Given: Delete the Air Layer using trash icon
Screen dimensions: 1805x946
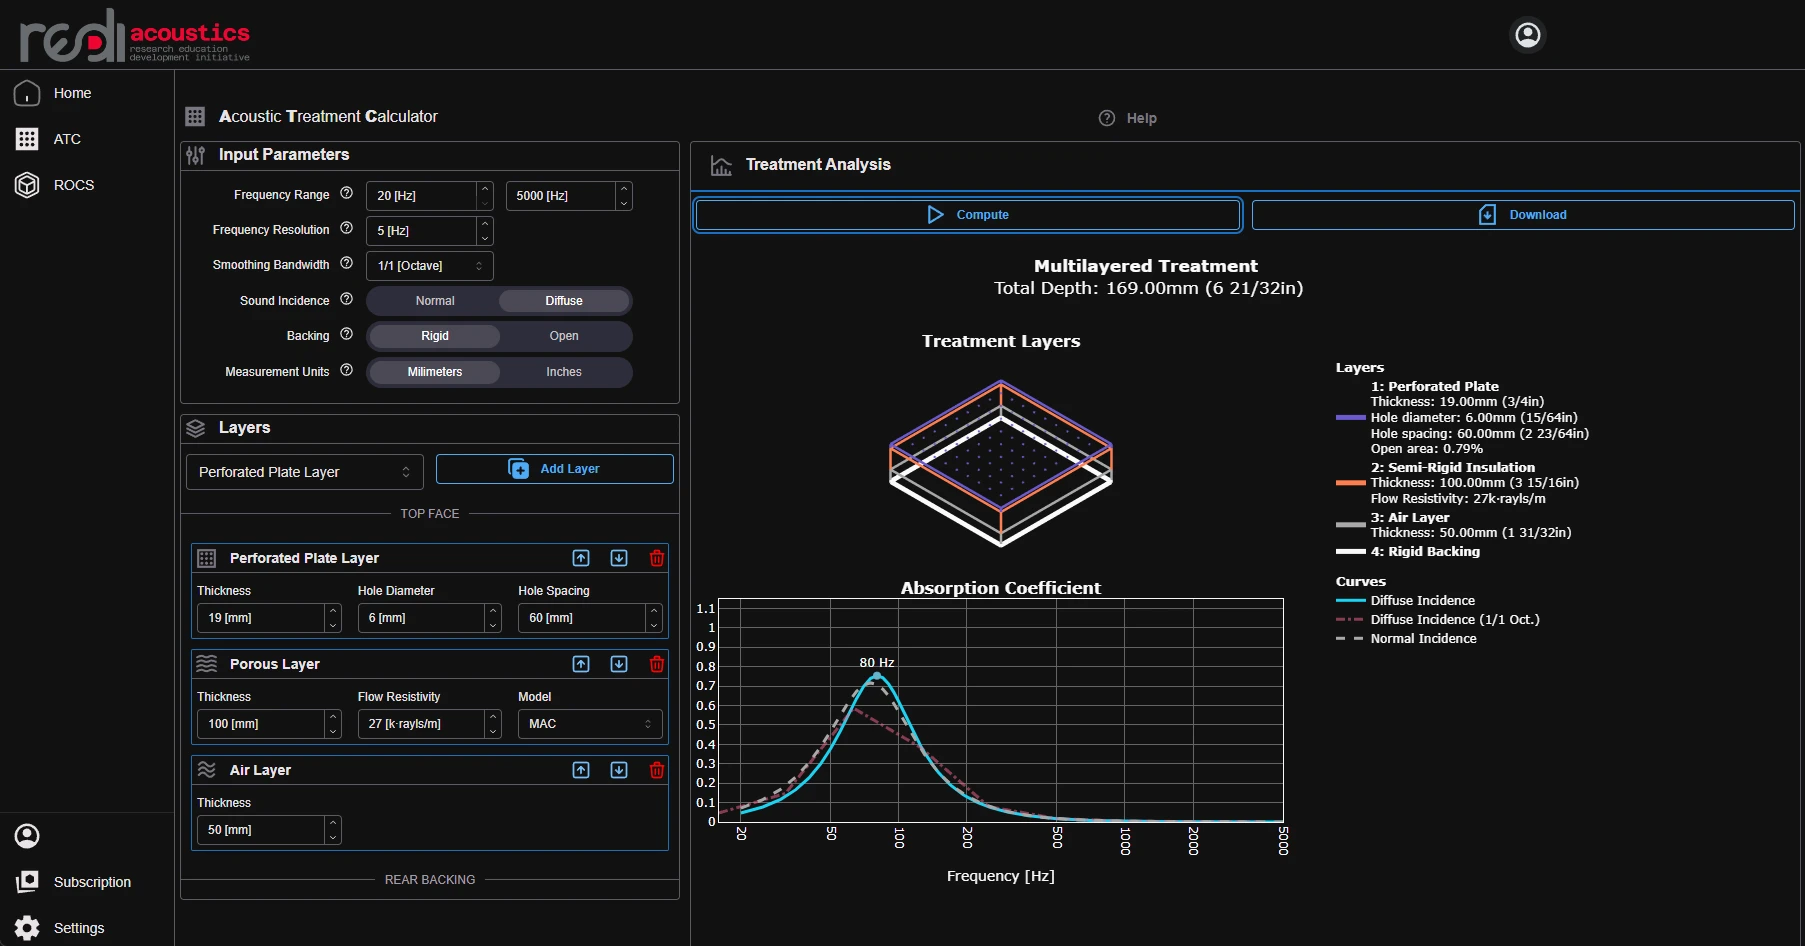Looking at the screenshot, I should click(657, 770).
